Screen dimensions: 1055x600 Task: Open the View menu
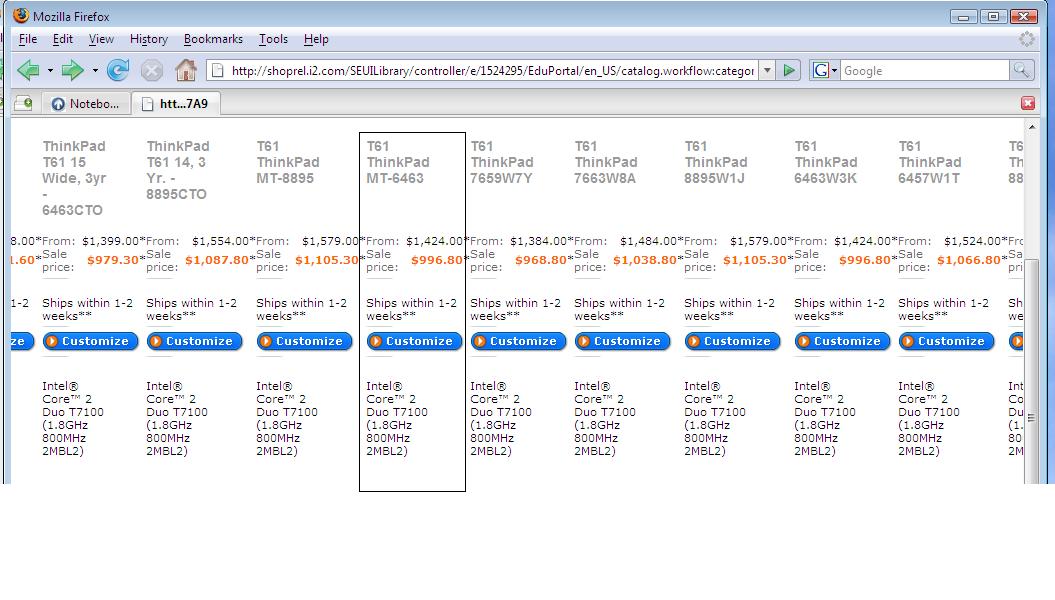click(x=101, y=39)
